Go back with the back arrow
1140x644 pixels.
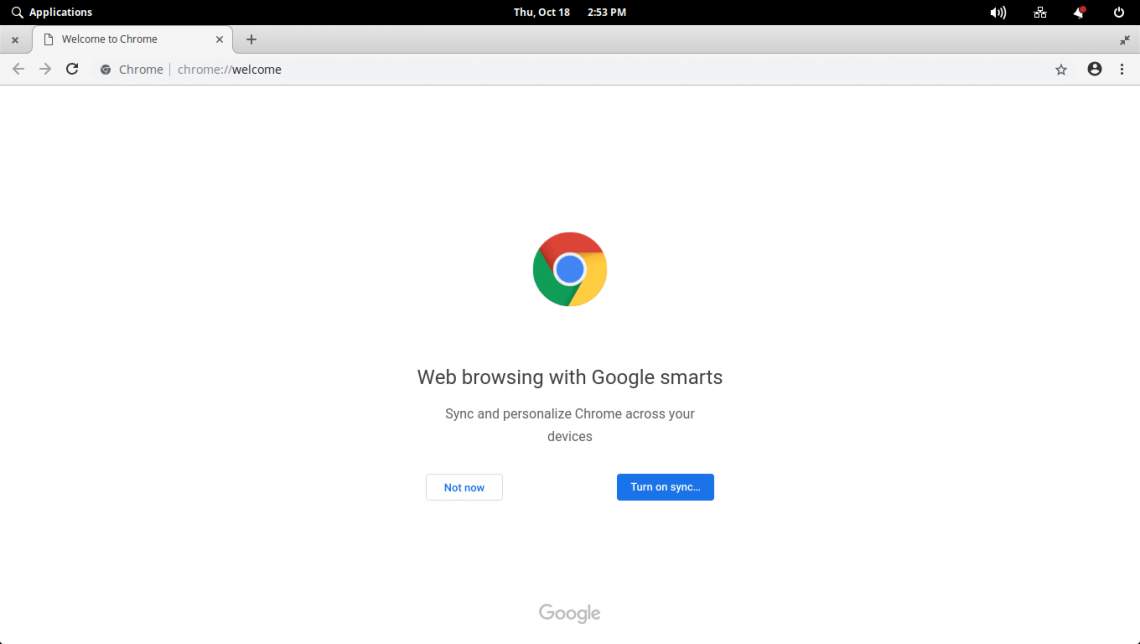(18, 69)
